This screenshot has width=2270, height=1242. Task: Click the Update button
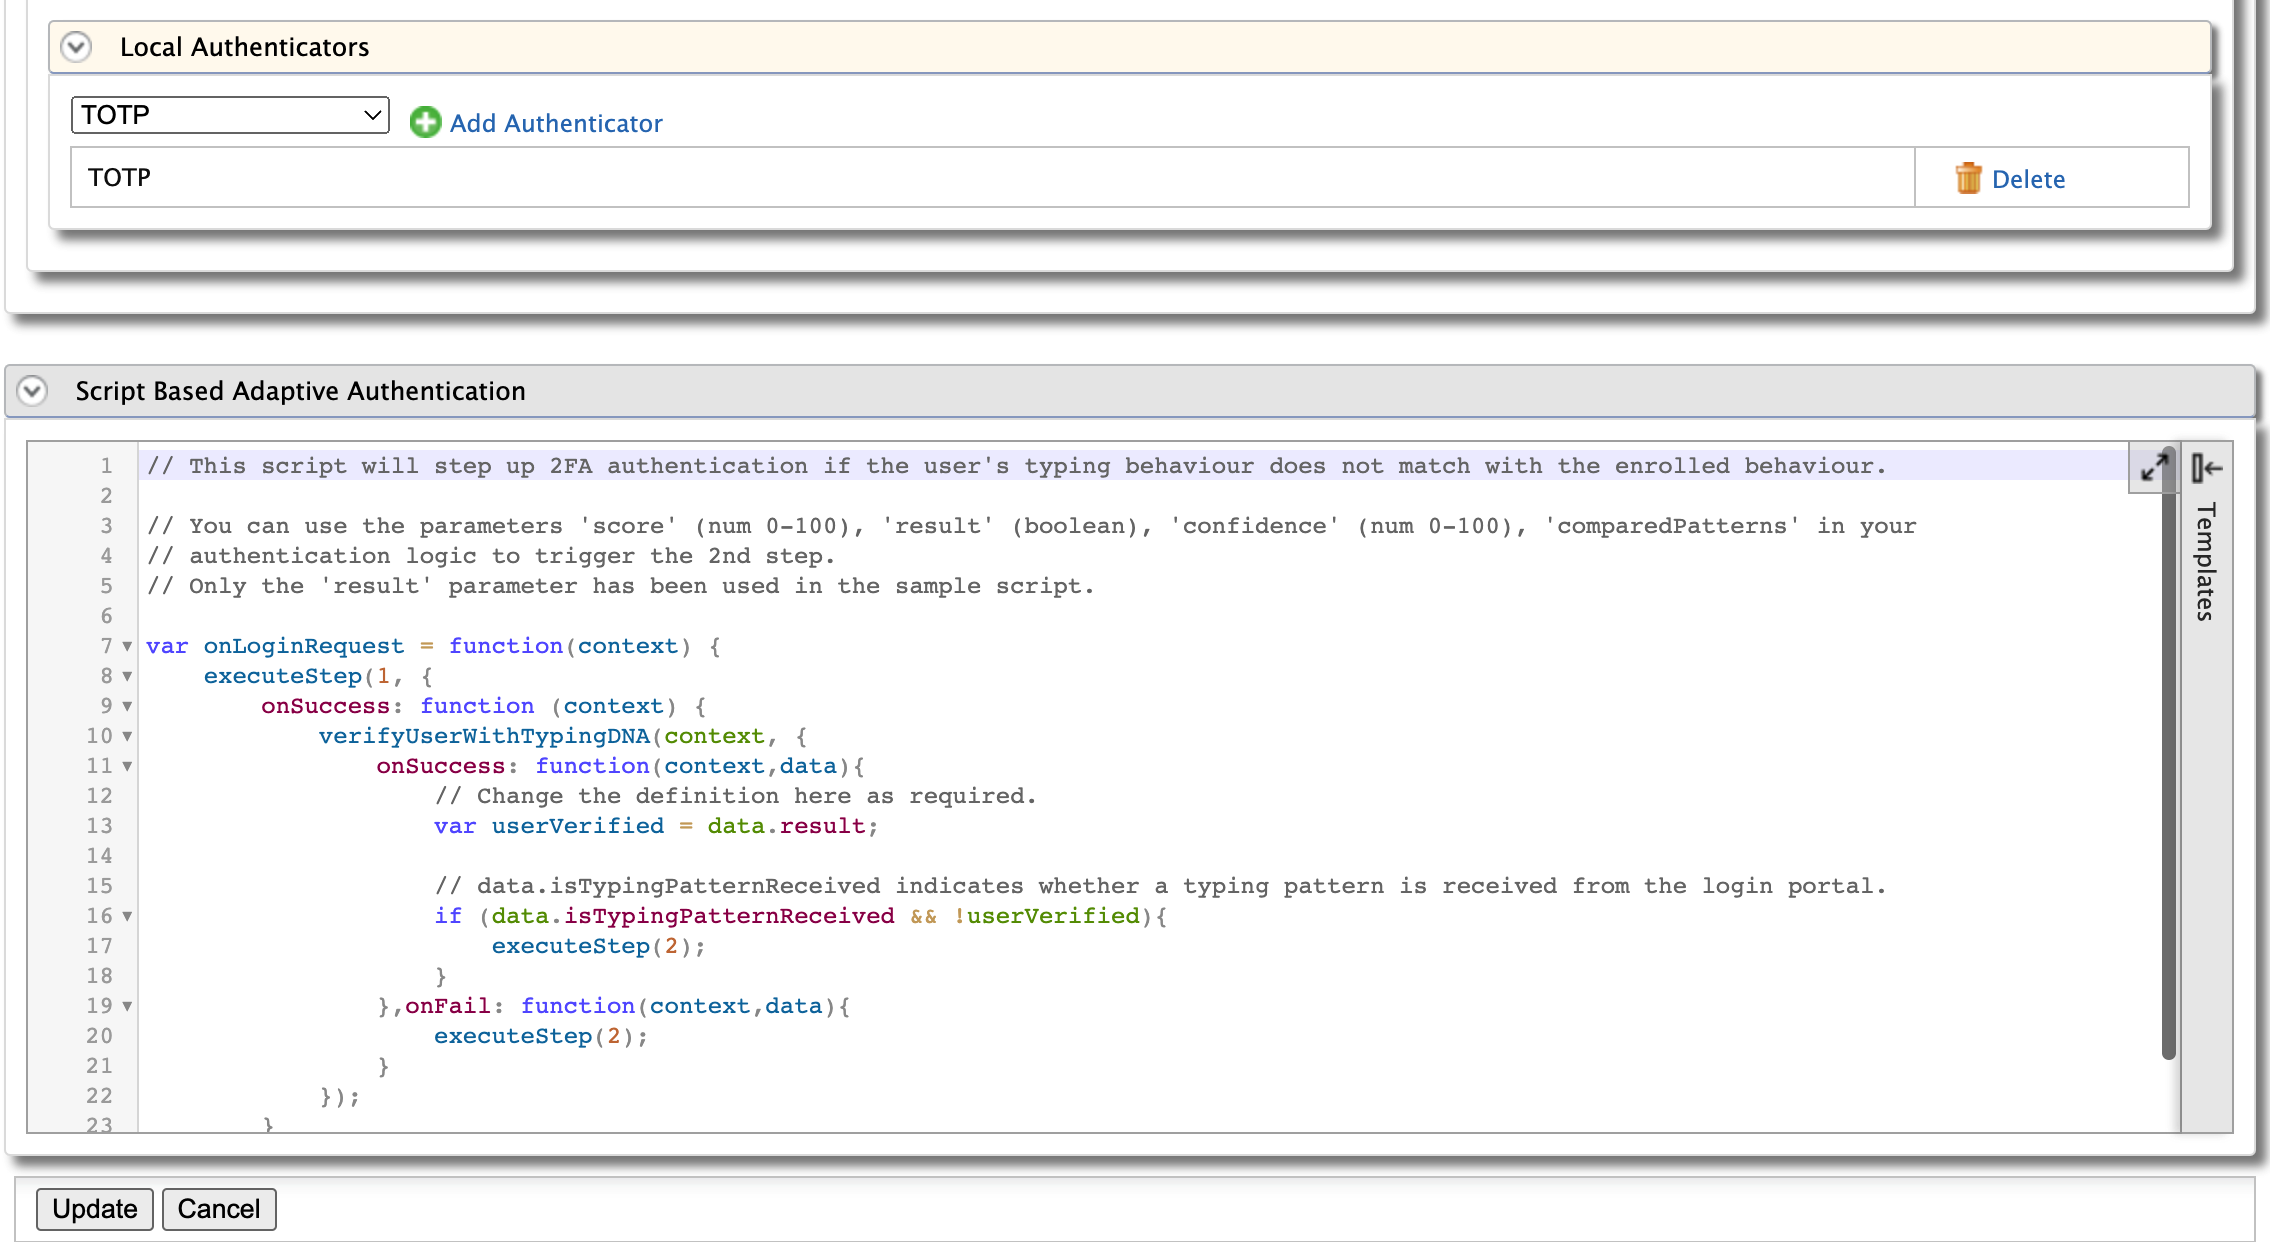95,1209
